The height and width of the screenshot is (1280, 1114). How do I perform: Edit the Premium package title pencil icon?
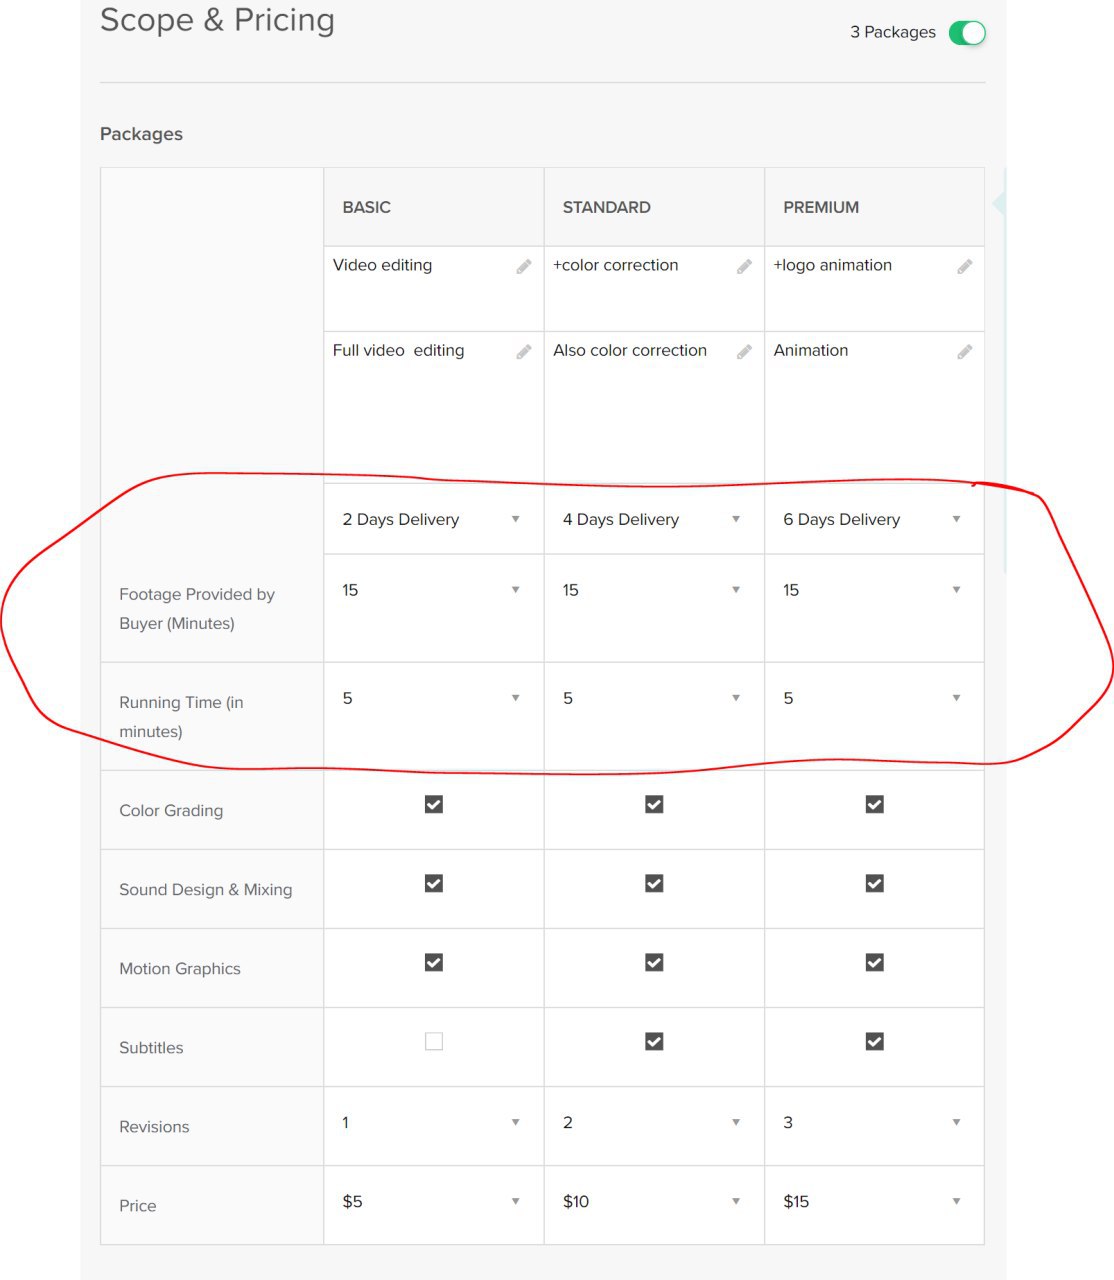pyautogui.click(x=964, y=267)
